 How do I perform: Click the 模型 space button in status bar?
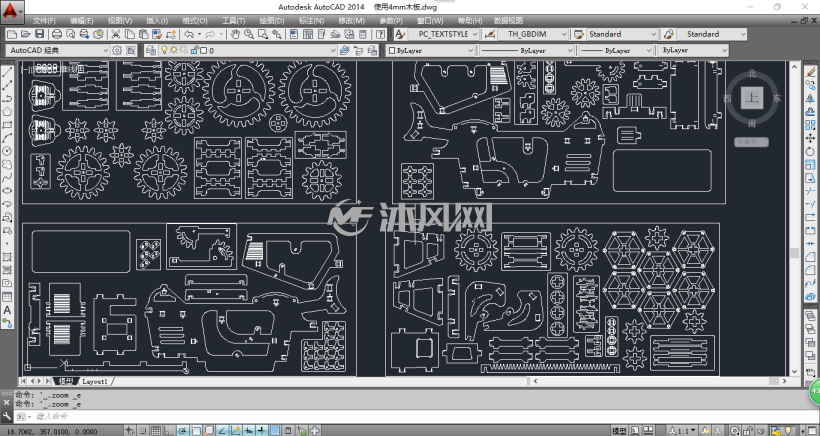click(619, 431)
